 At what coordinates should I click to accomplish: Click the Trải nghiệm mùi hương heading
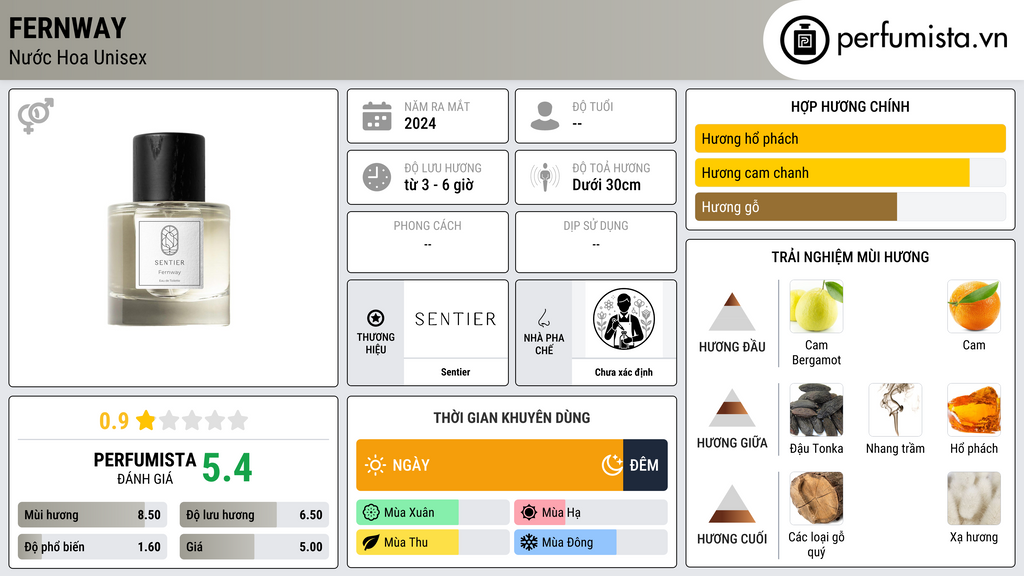click(x=850, y=257)
